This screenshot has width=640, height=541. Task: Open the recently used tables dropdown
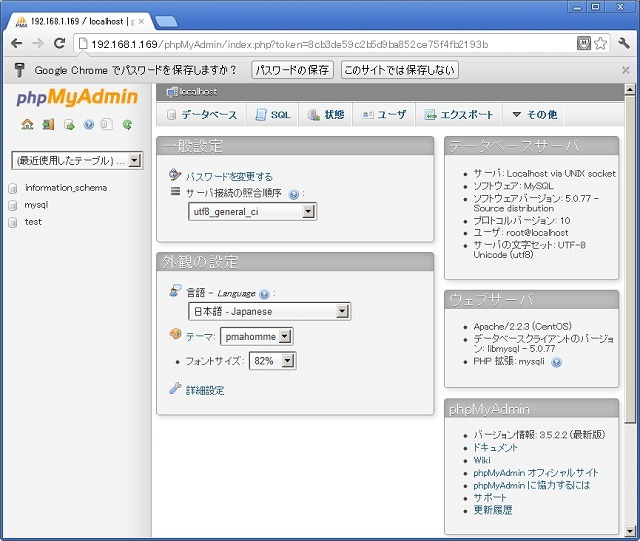point(77,160)
